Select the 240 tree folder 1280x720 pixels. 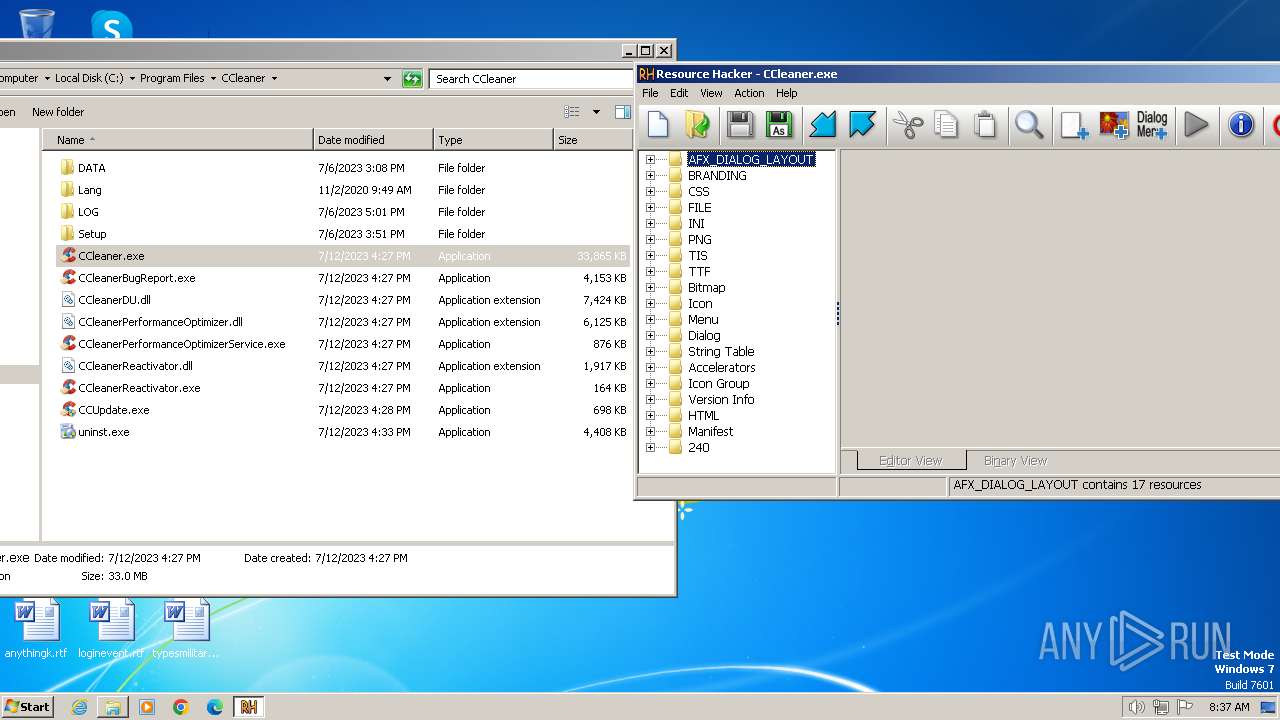(x=699, y=447)
